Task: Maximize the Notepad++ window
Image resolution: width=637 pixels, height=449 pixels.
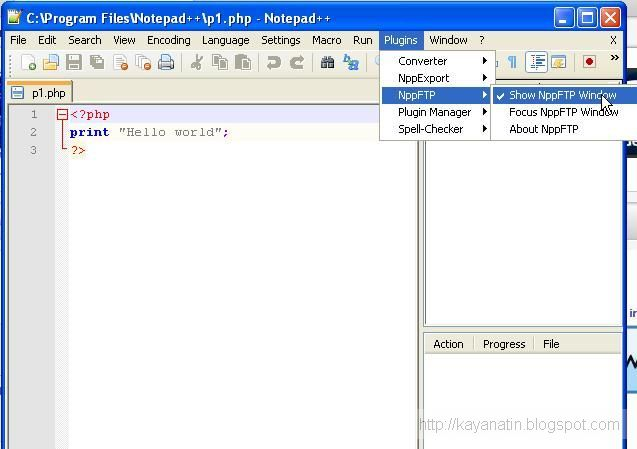Action: click(587, 17)
